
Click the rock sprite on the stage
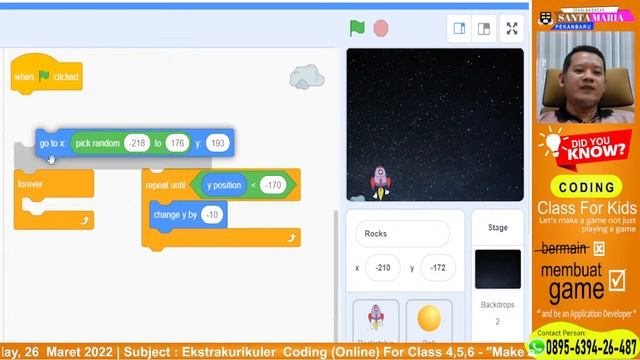coord(357,198)
